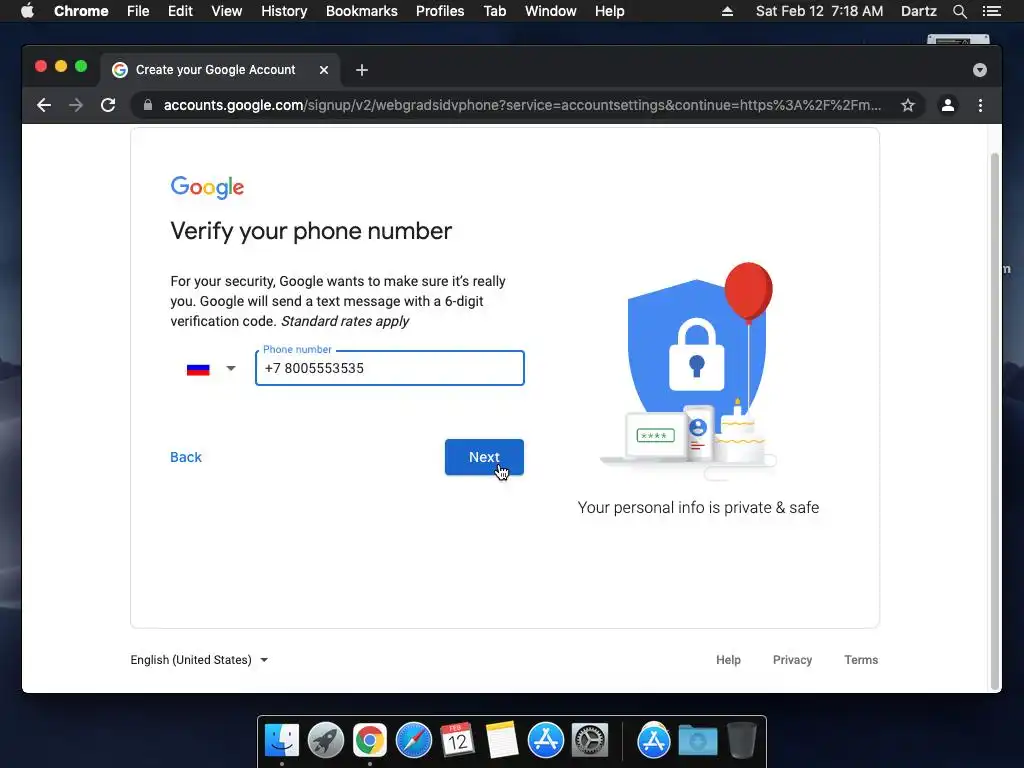Screen dimensions: 1024x768
Task: Open Finder from the Dock
Action: [282, 741]
